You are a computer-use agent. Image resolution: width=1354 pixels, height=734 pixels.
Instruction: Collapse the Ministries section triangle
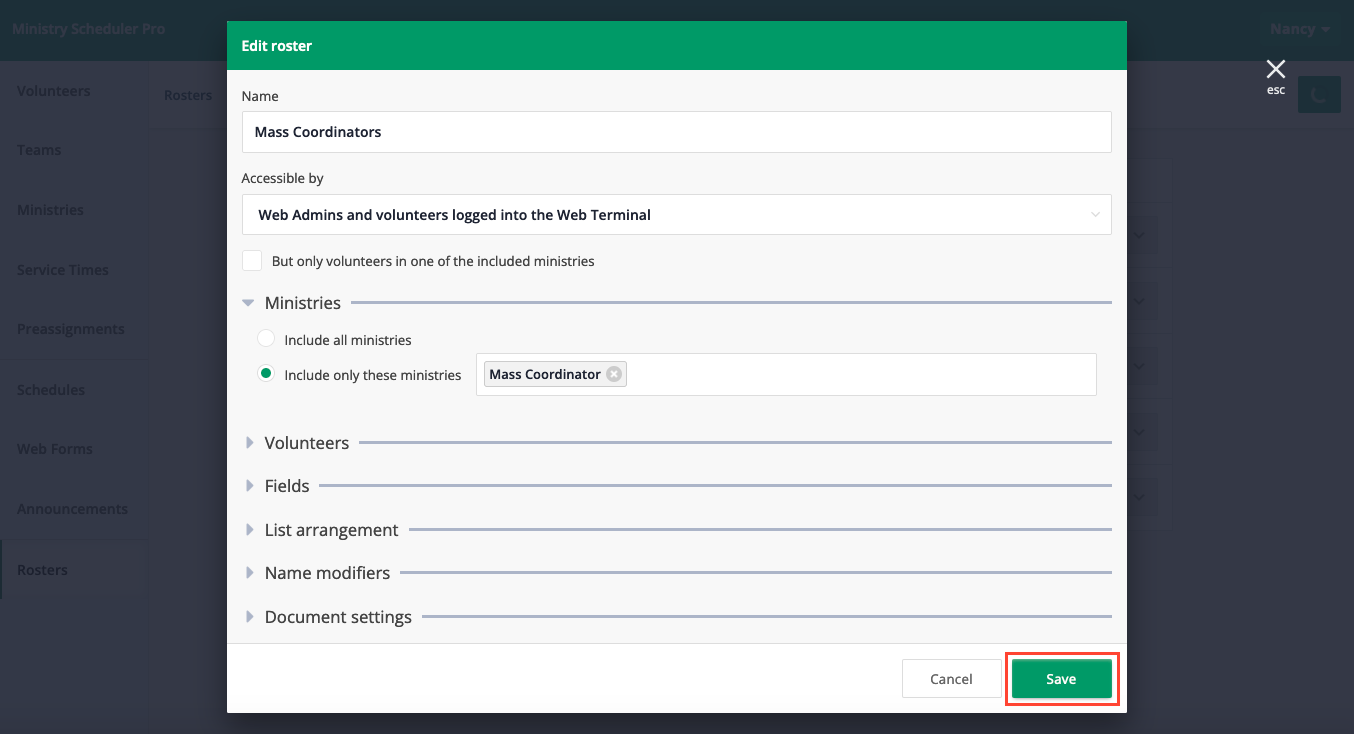click(x=248, y=303)
